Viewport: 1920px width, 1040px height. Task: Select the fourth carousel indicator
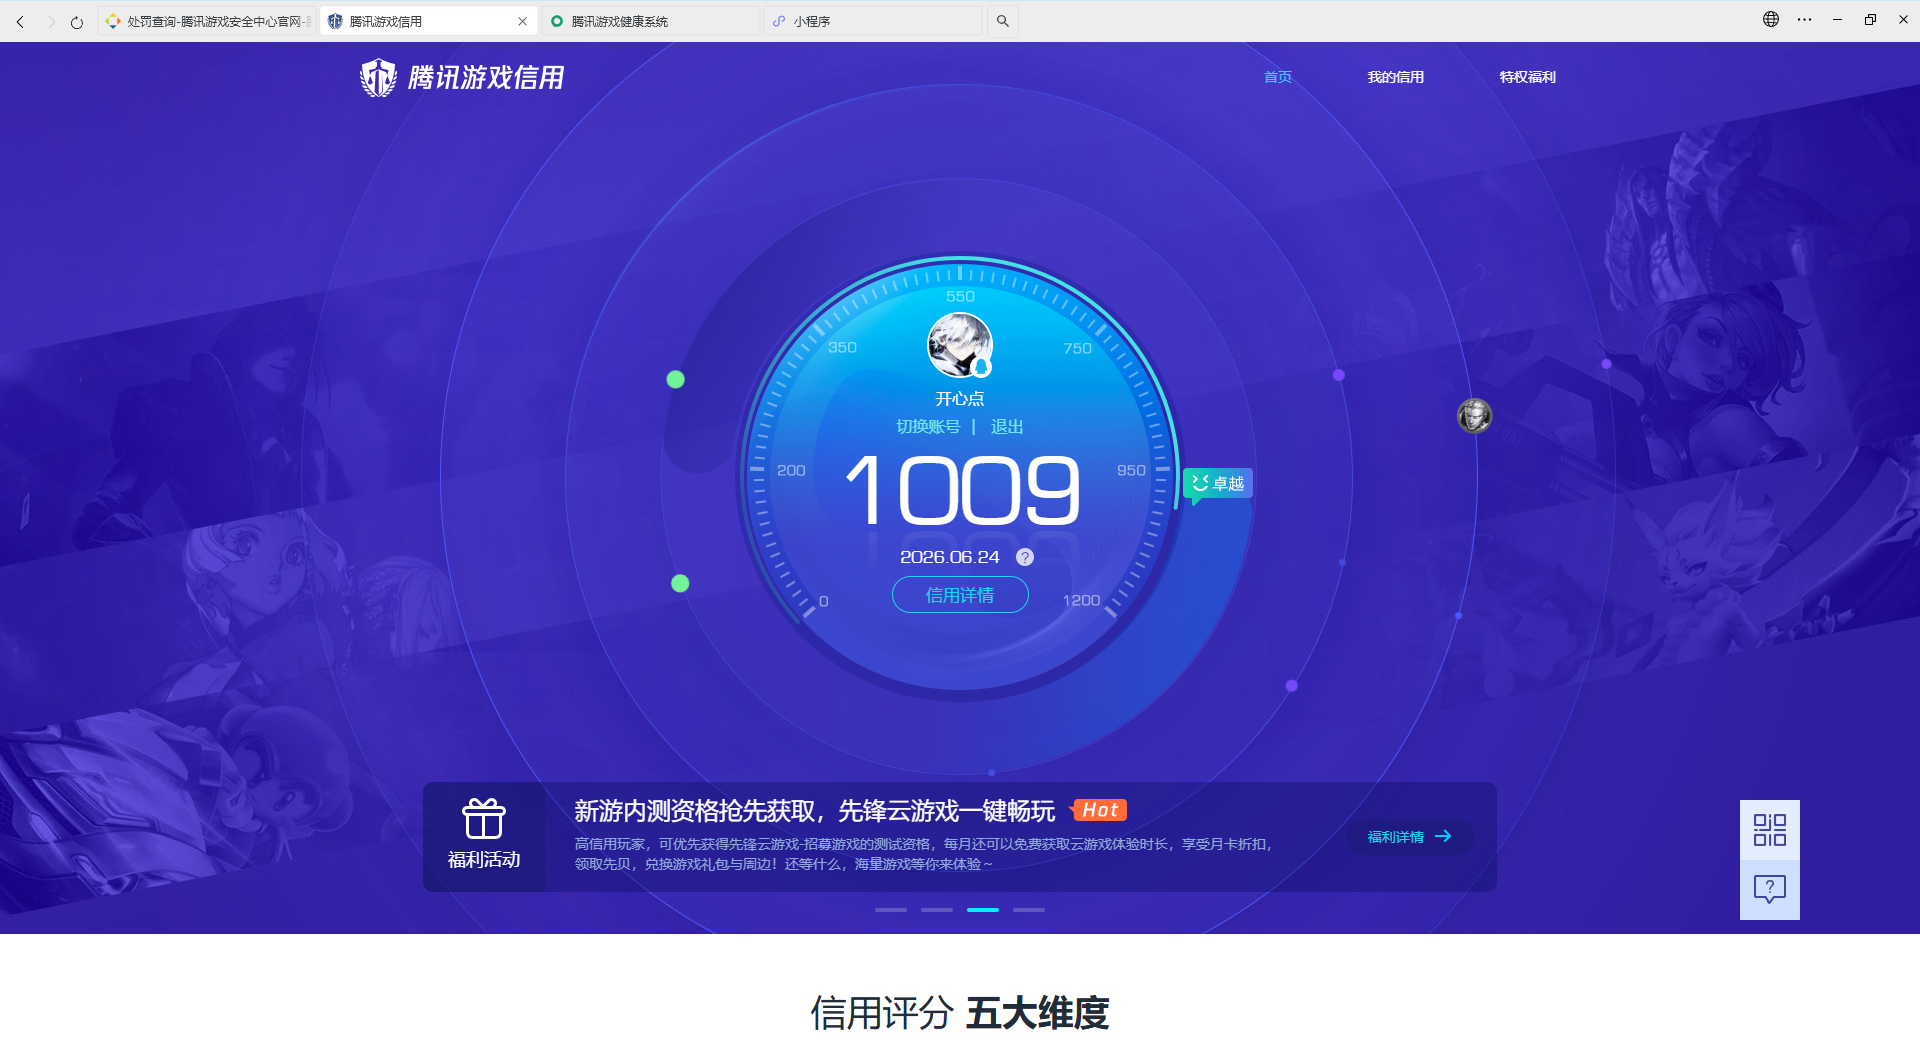(x=1029, y=910)
